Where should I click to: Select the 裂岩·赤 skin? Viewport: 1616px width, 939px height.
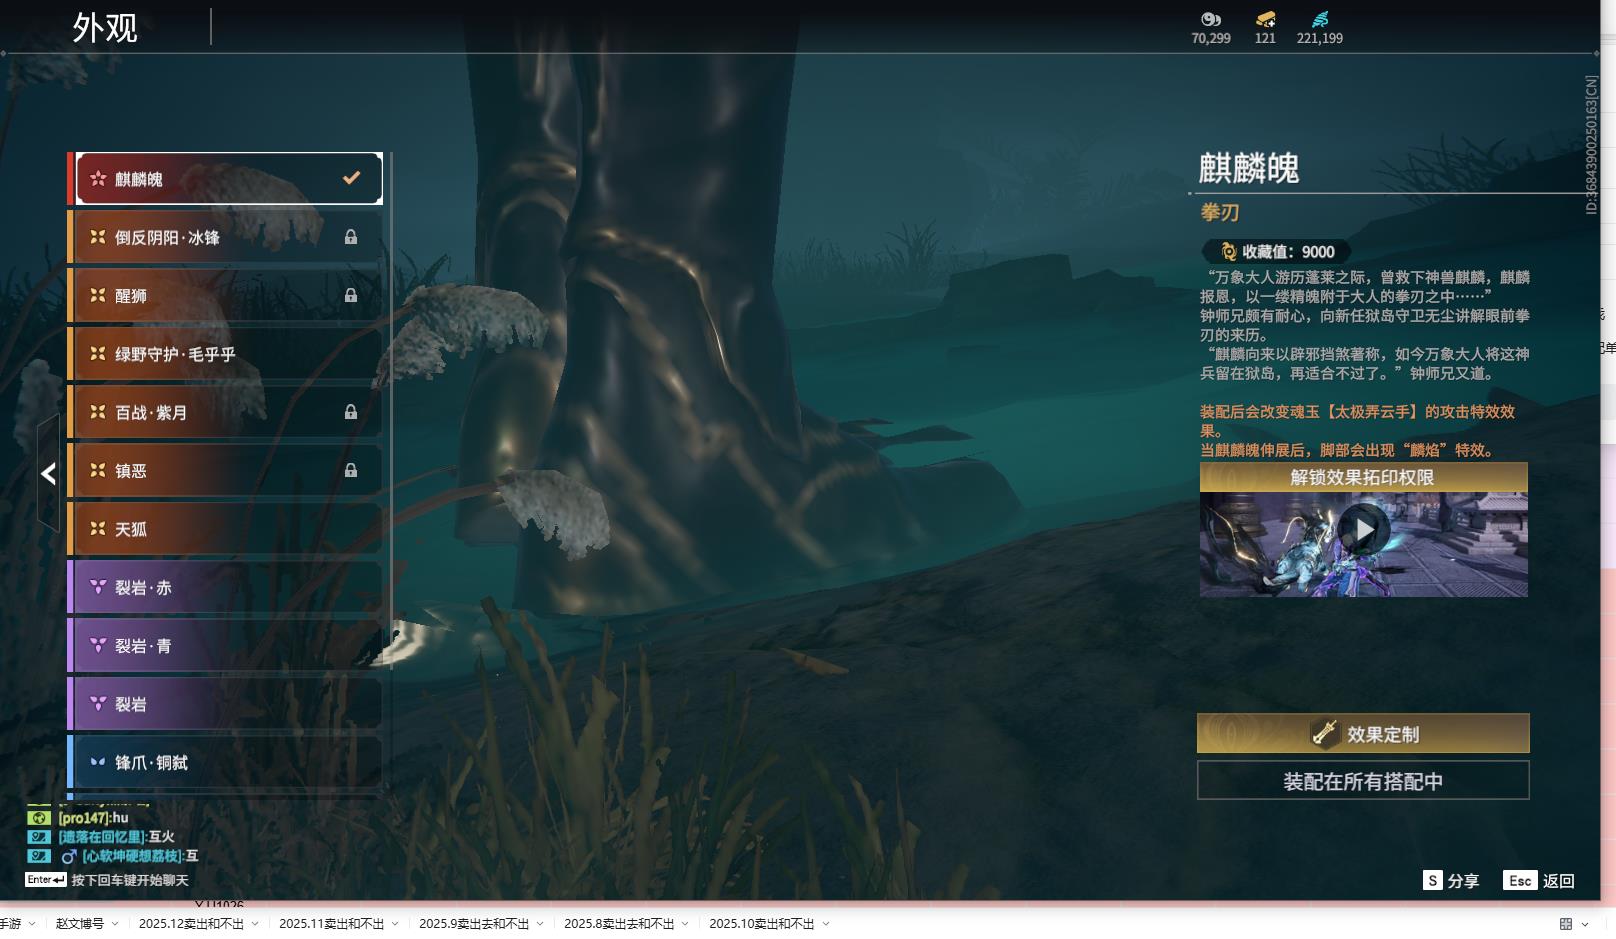coord(225,587)
